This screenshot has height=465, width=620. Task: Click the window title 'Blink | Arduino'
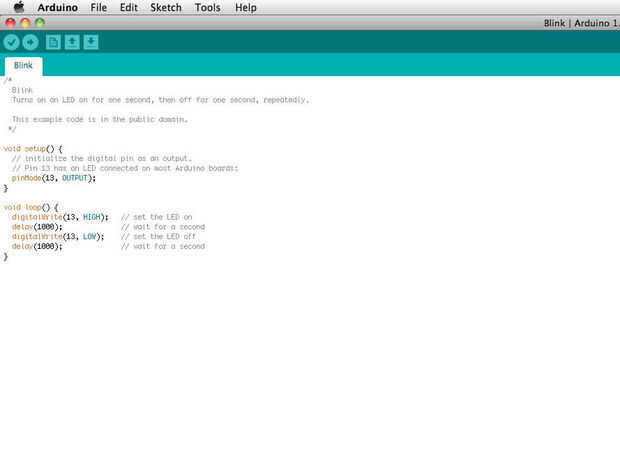[581, 23]
